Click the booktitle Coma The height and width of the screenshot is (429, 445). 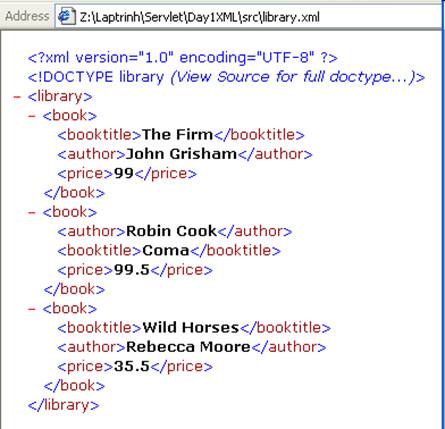coord(166,250)
